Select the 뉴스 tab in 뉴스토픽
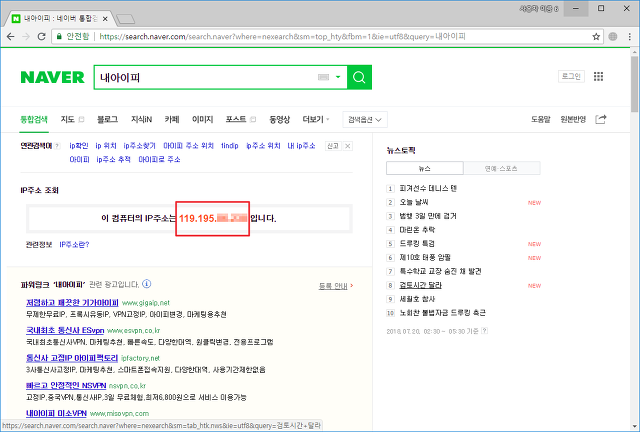The height and width of the screenshot is (432, 640). click(x=424, y=168)
